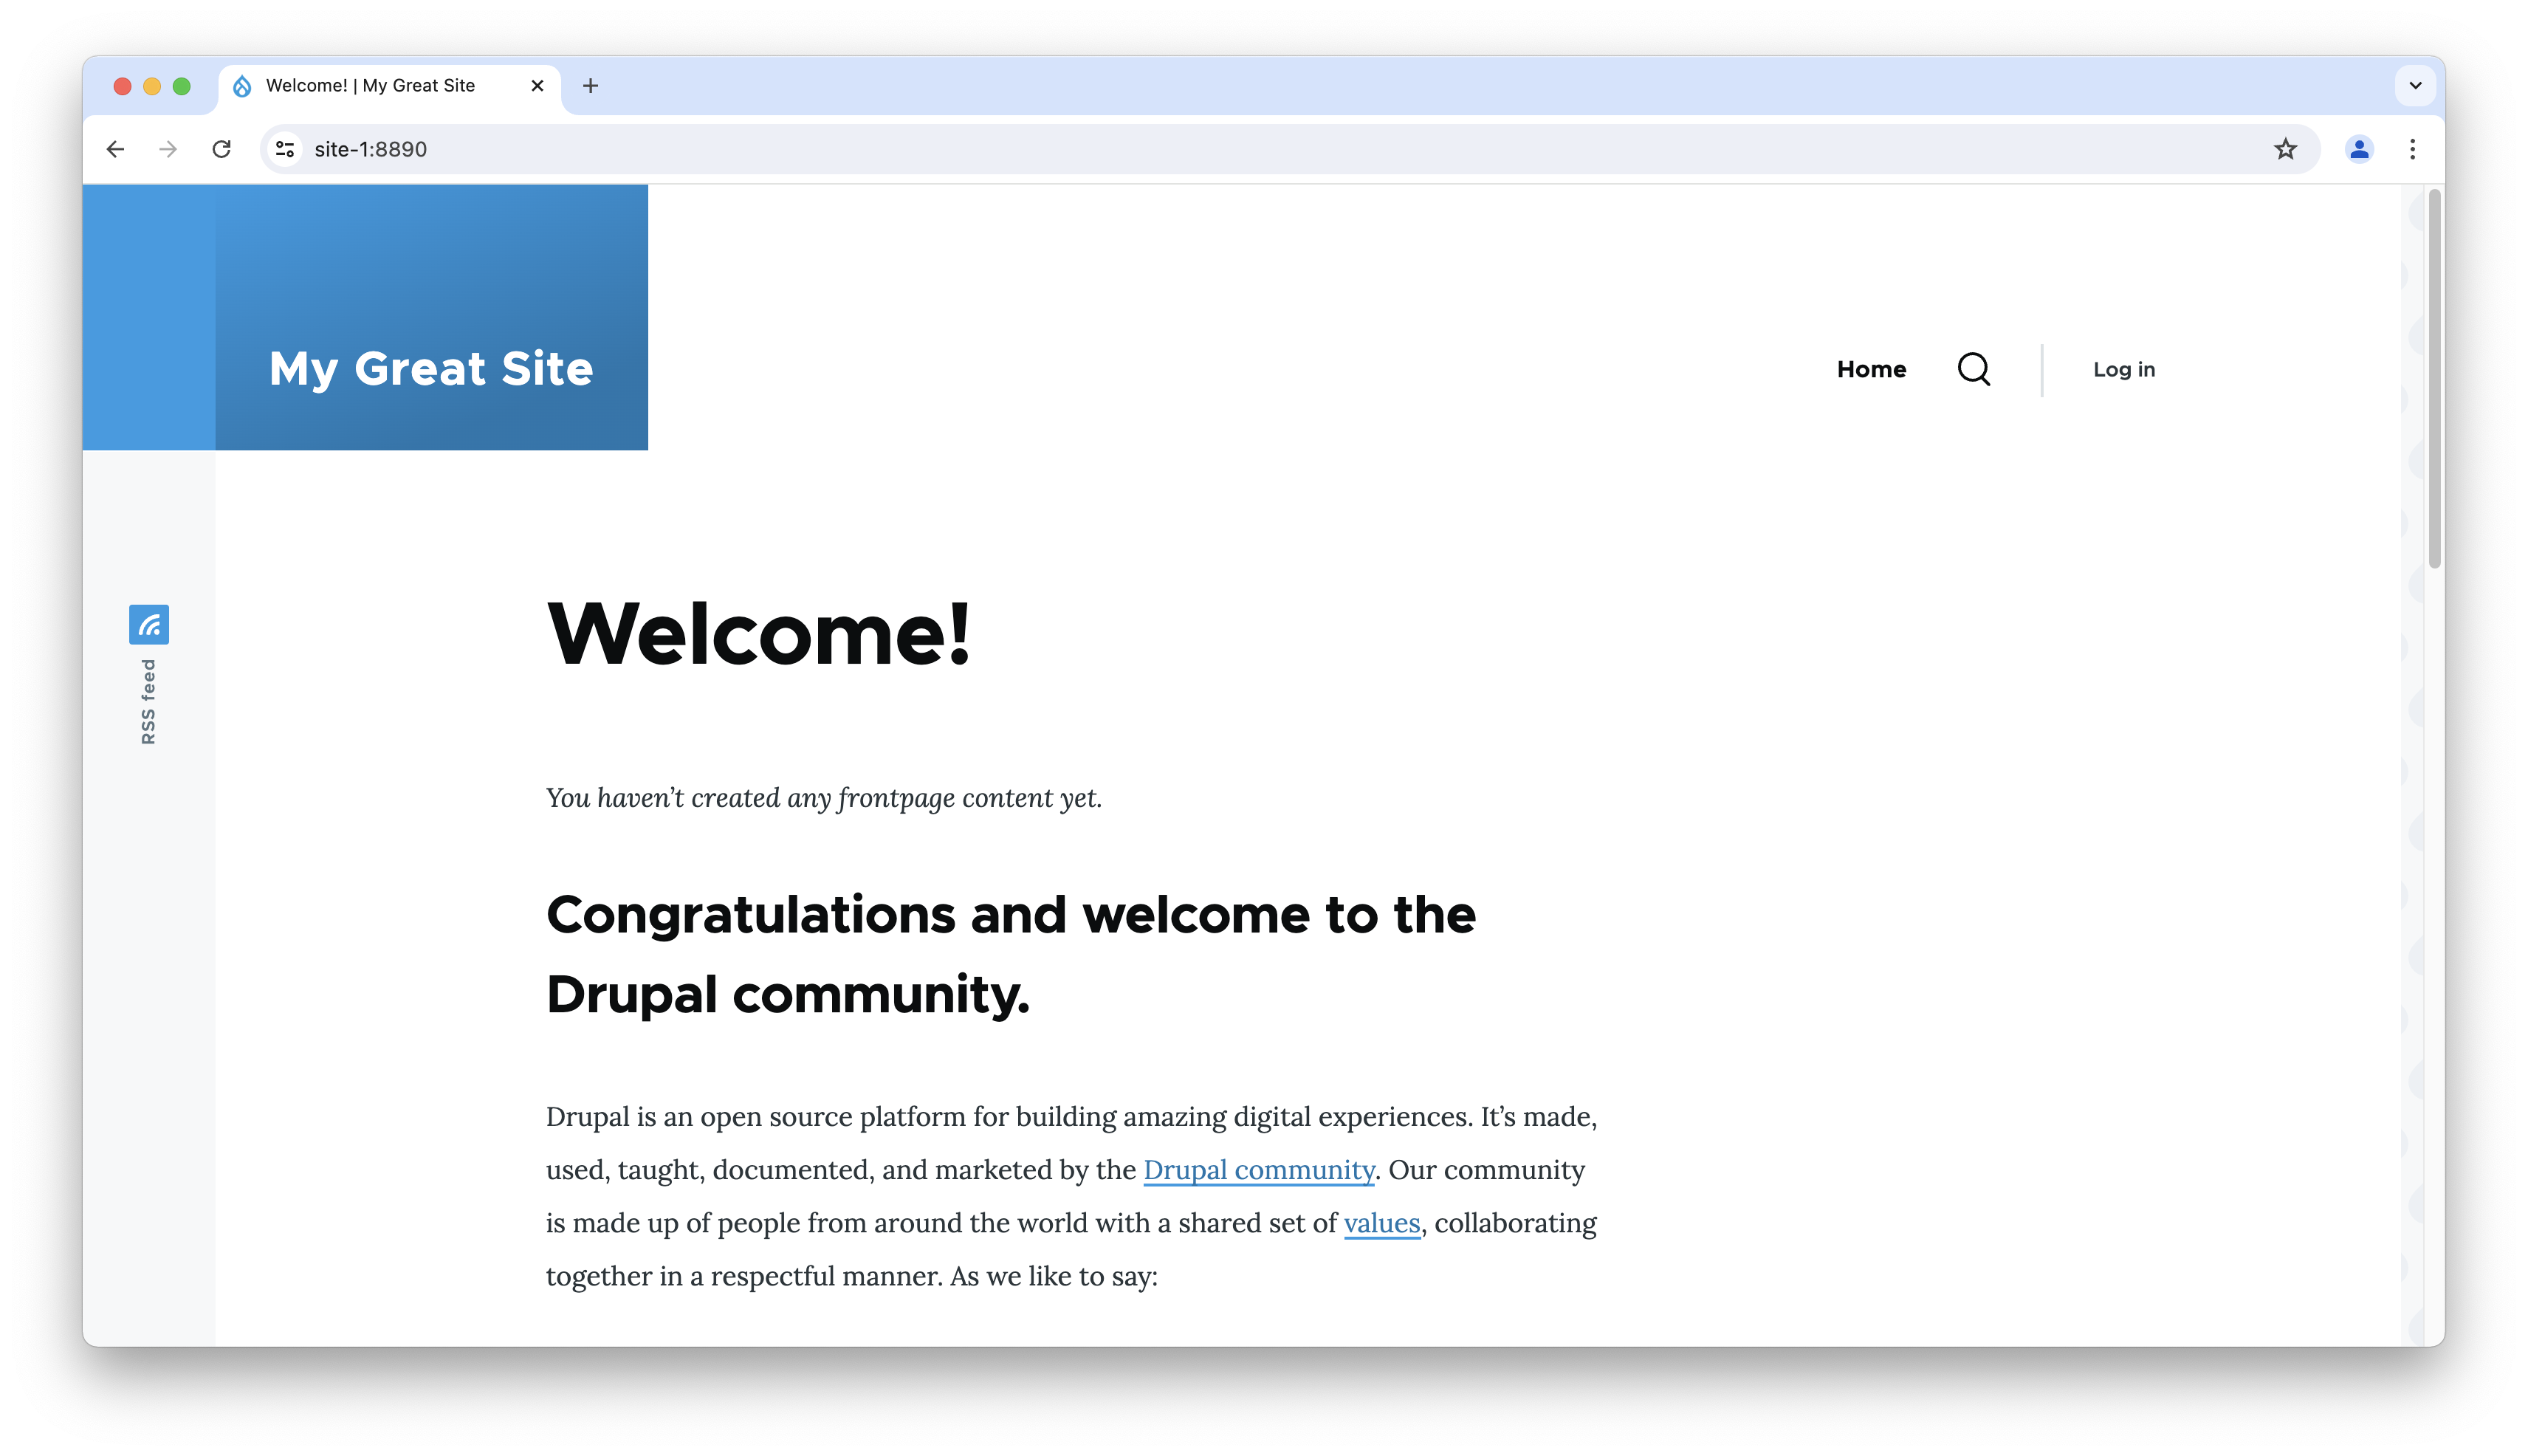Click the My Great Site header logo
Screen dimensions: 2528x1456
click(x=429, y=366)
